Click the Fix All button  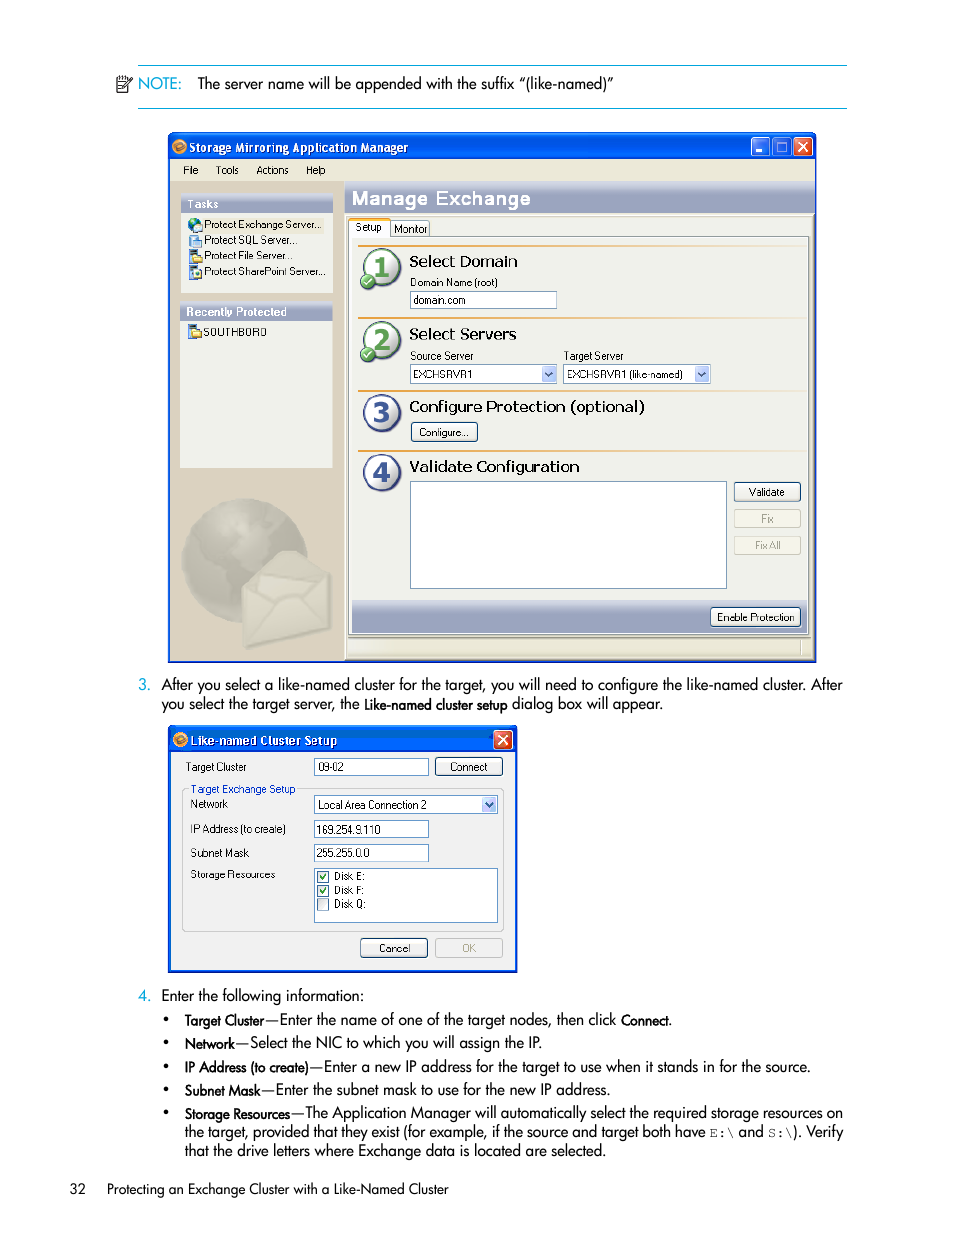click(x=767, y=545)
